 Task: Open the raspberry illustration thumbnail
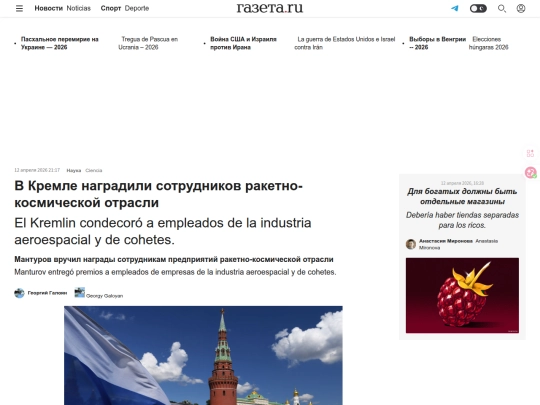coord(462,295)
